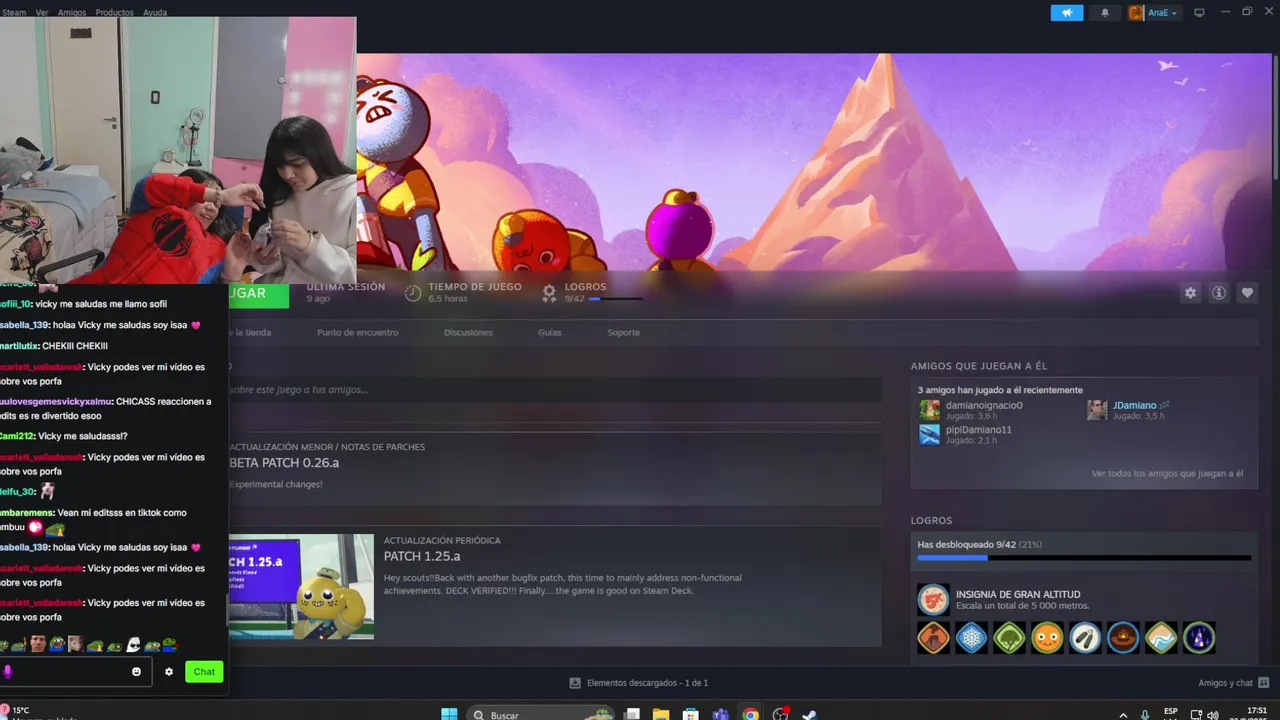This screenshot has height=720, width=1280.
Task: Open Insignia de Gran Altitud 5K badge
Action: click(933, 600)
